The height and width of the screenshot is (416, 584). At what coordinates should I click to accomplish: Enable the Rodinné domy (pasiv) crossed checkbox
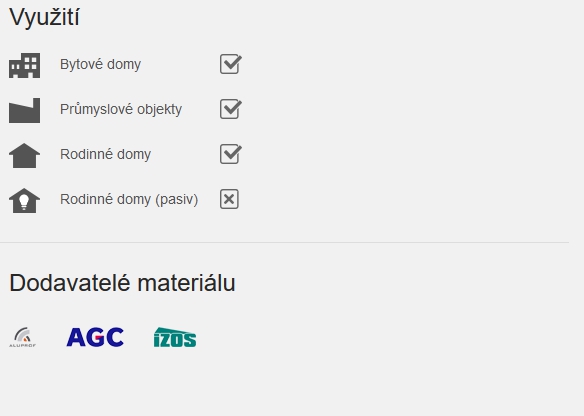pos(229,199)
